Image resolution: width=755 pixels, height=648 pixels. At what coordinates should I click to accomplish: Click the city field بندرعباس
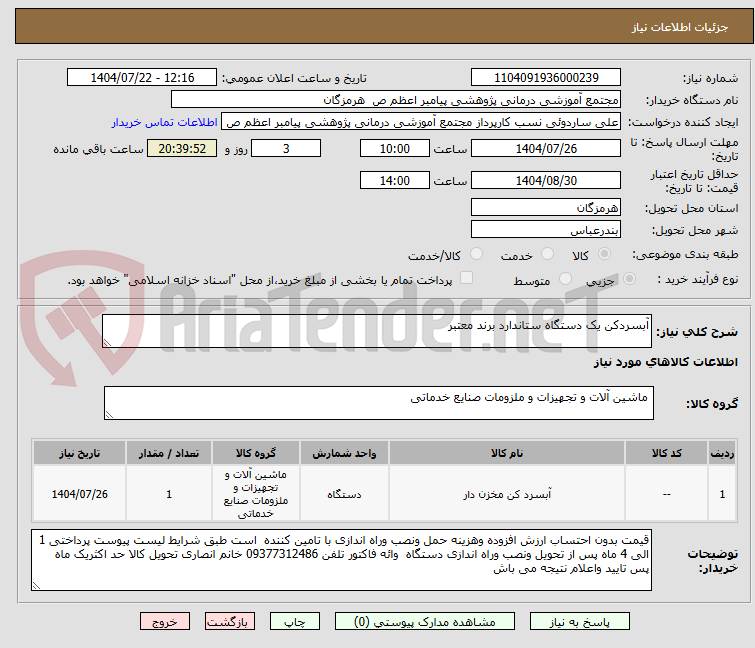pyautogui.click(x=546, y=230)
